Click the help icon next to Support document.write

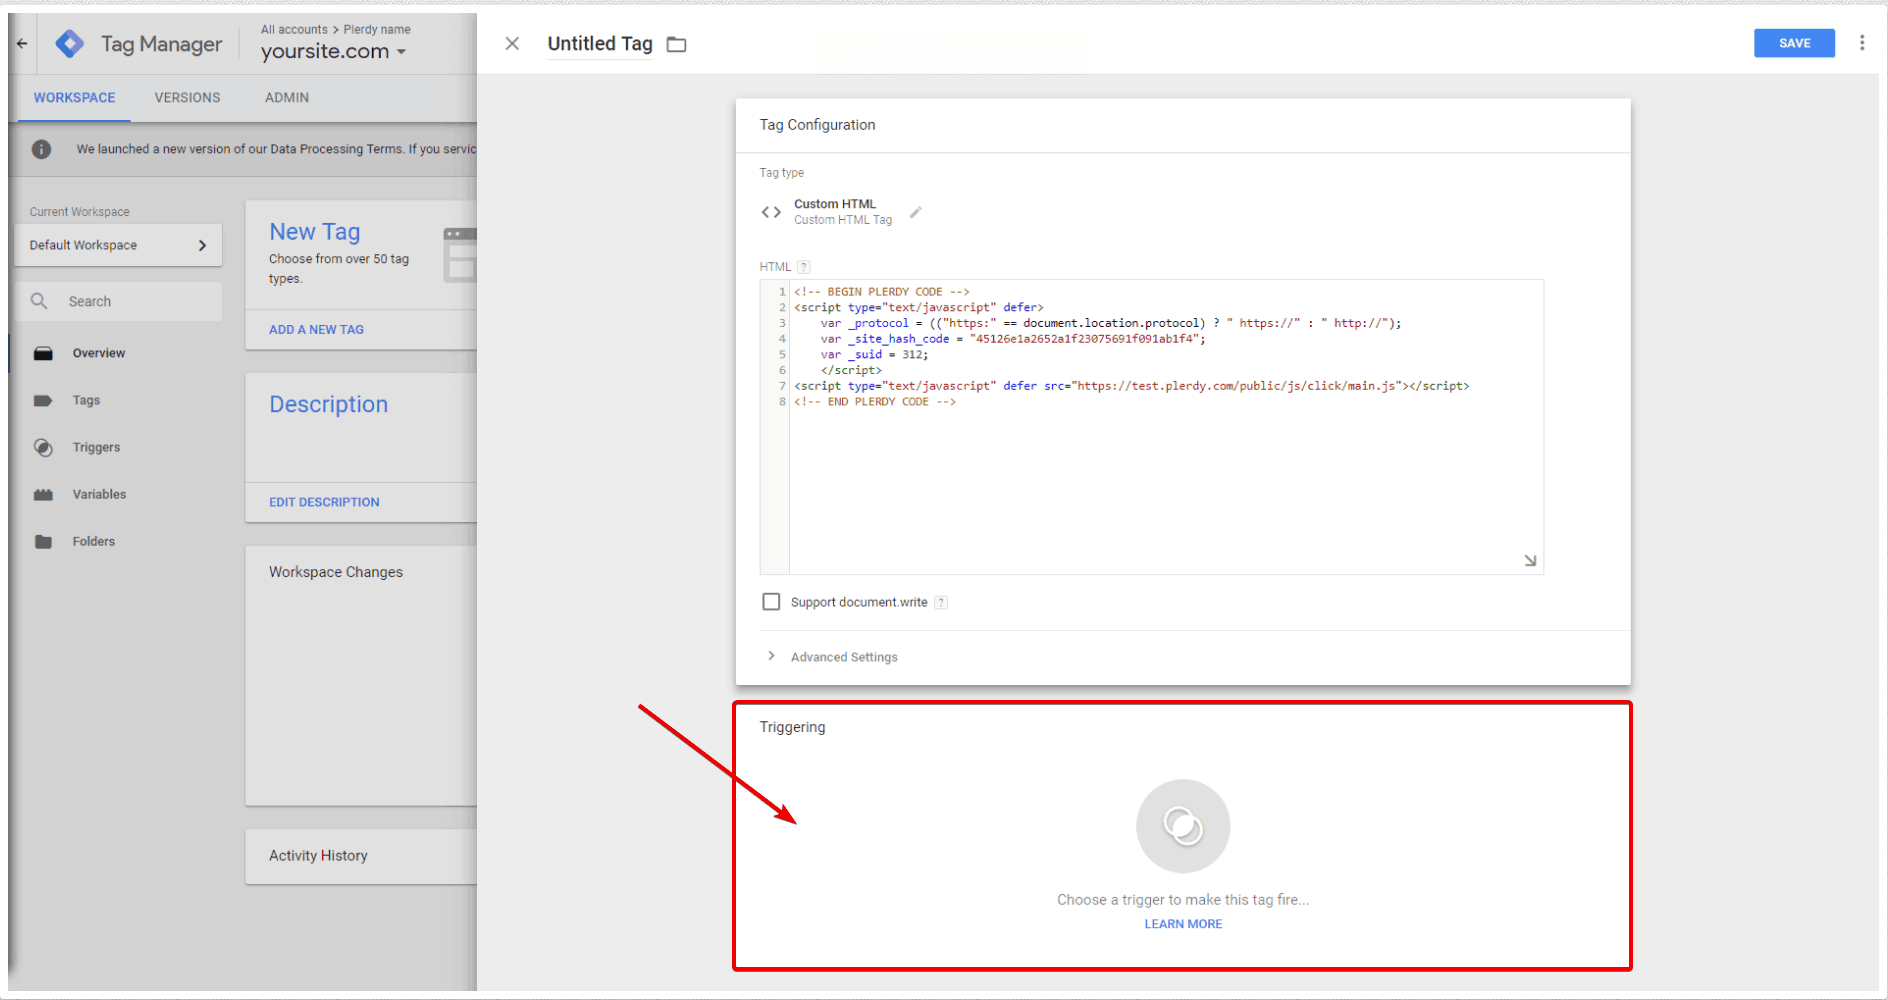[941, 602]
